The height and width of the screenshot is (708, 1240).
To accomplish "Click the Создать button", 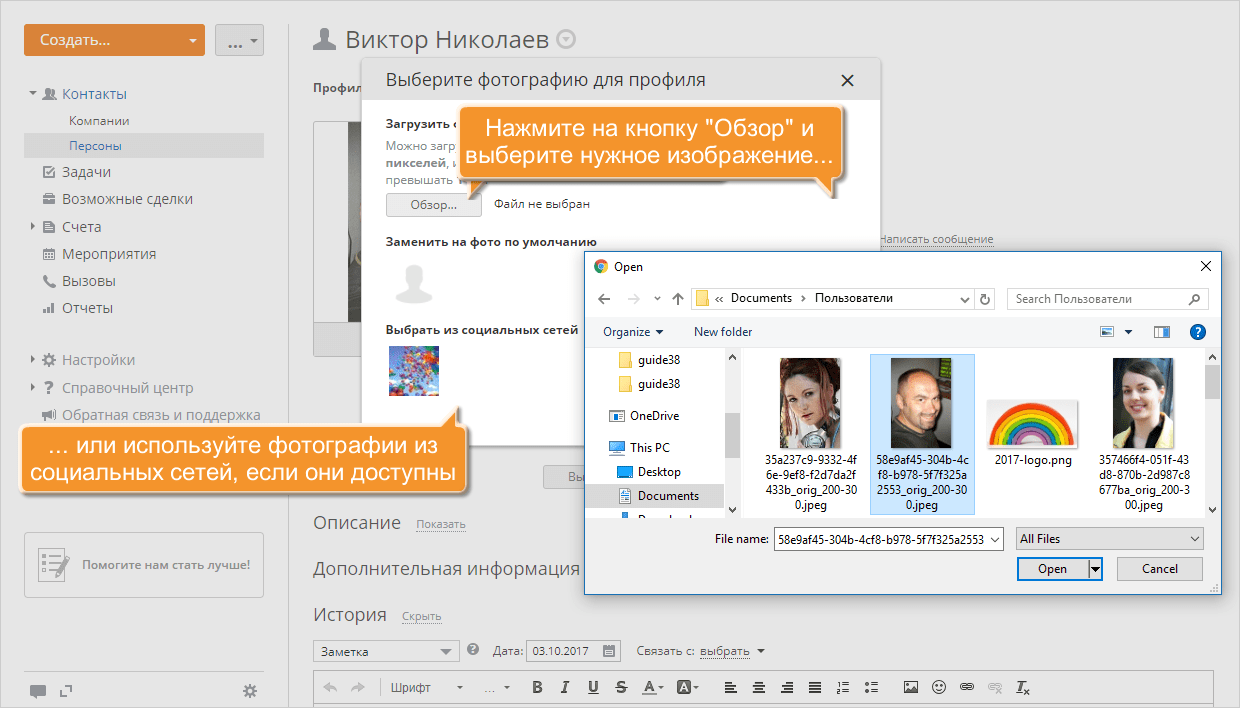I will point(114,40).
